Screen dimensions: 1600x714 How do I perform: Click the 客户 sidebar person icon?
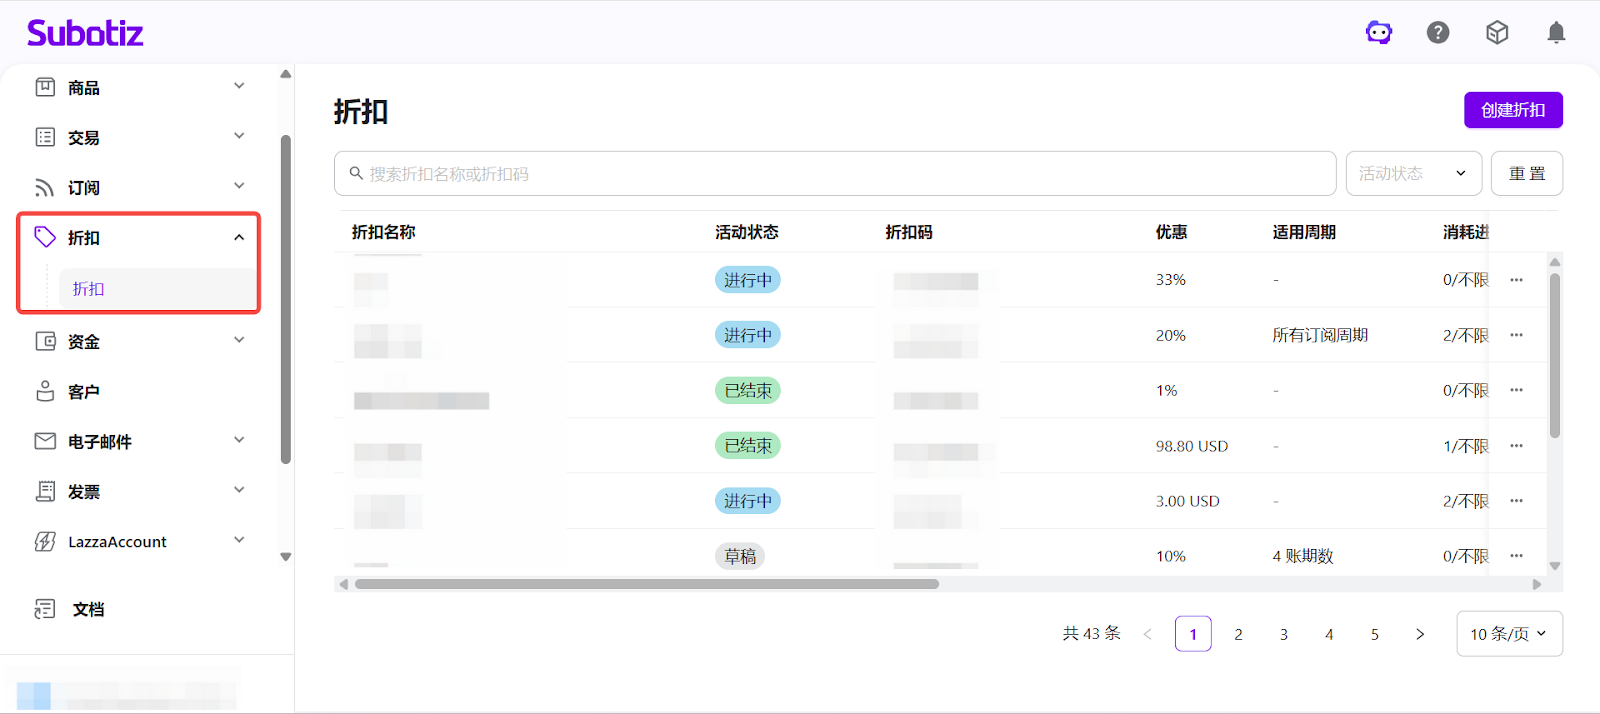pyautogui.click(x=45, y=391)
